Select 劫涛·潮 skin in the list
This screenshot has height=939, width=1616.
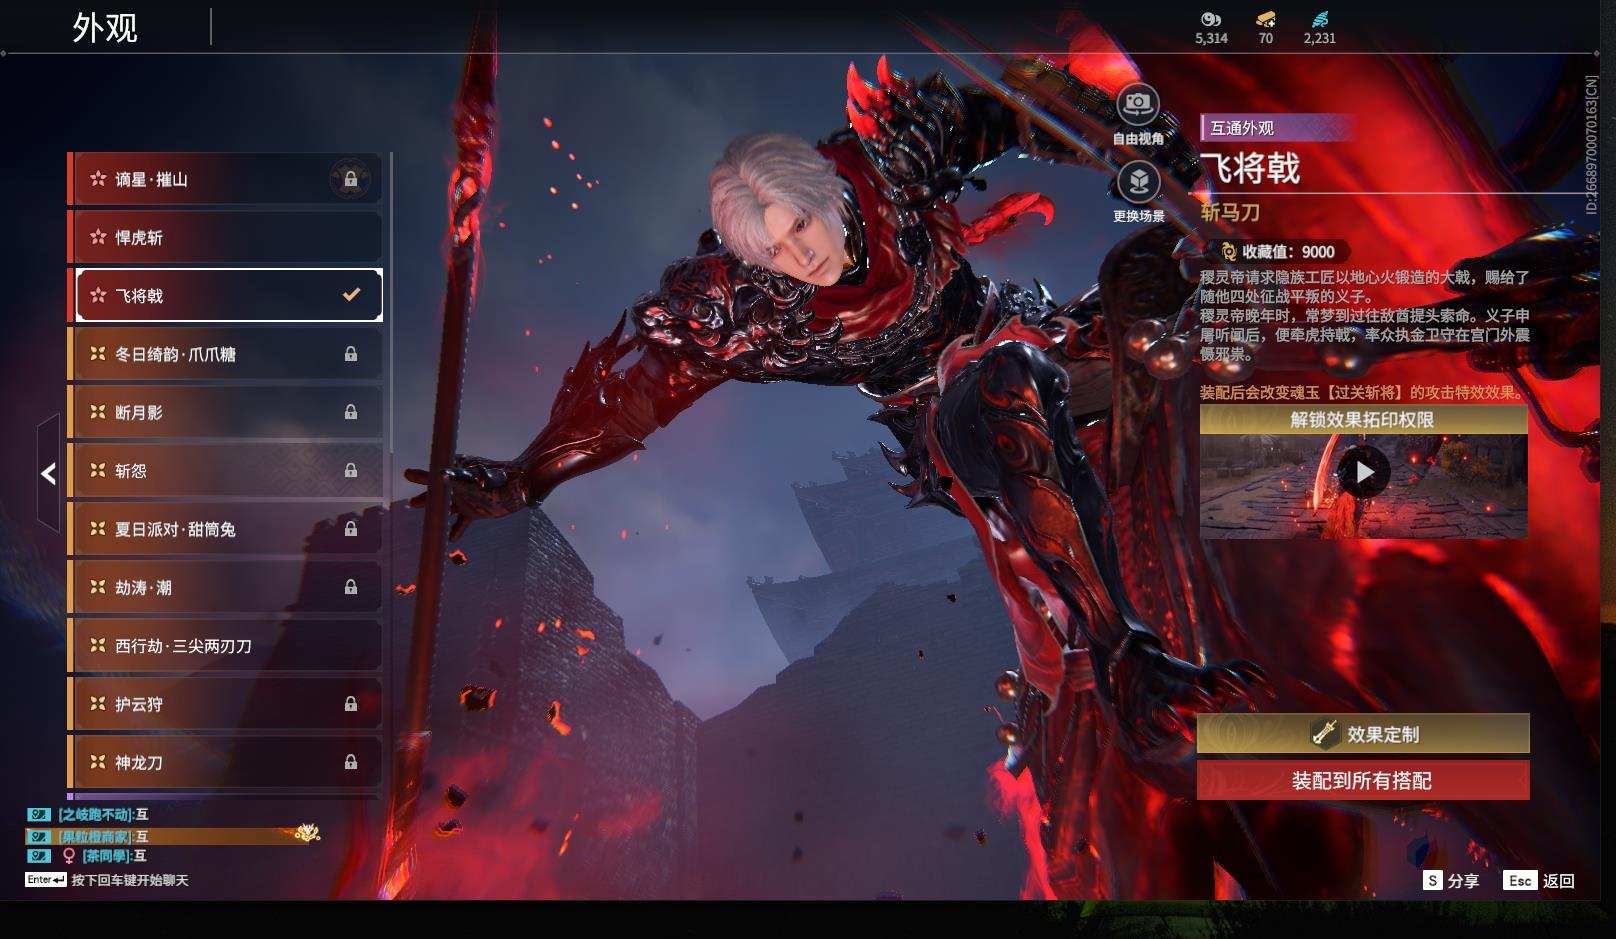pos(225,587)
